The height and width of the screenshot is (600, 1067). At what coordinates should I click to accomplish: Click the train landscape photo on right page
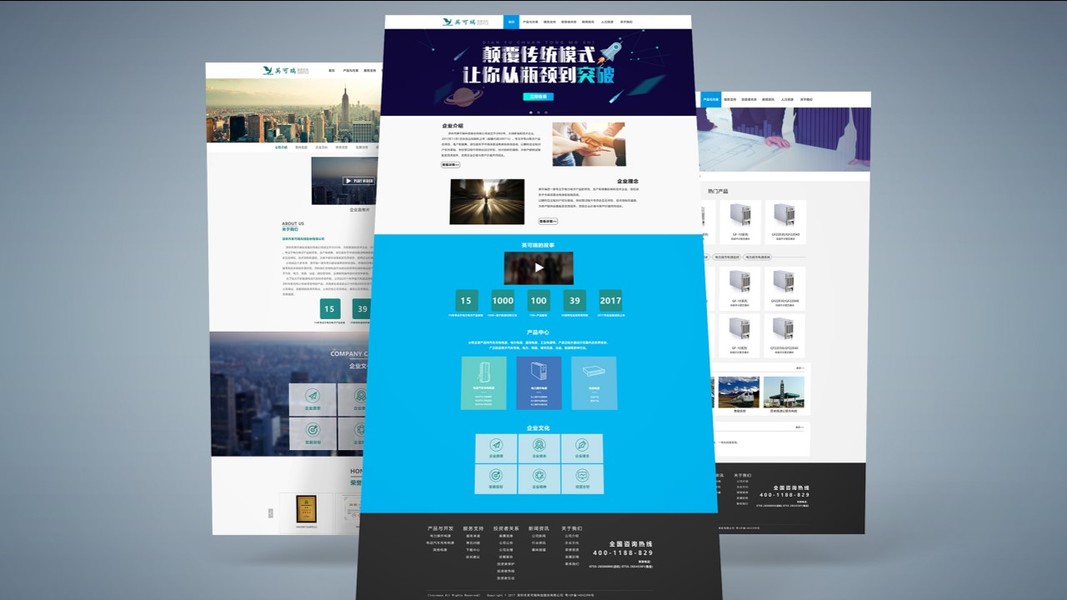[738, 392]
